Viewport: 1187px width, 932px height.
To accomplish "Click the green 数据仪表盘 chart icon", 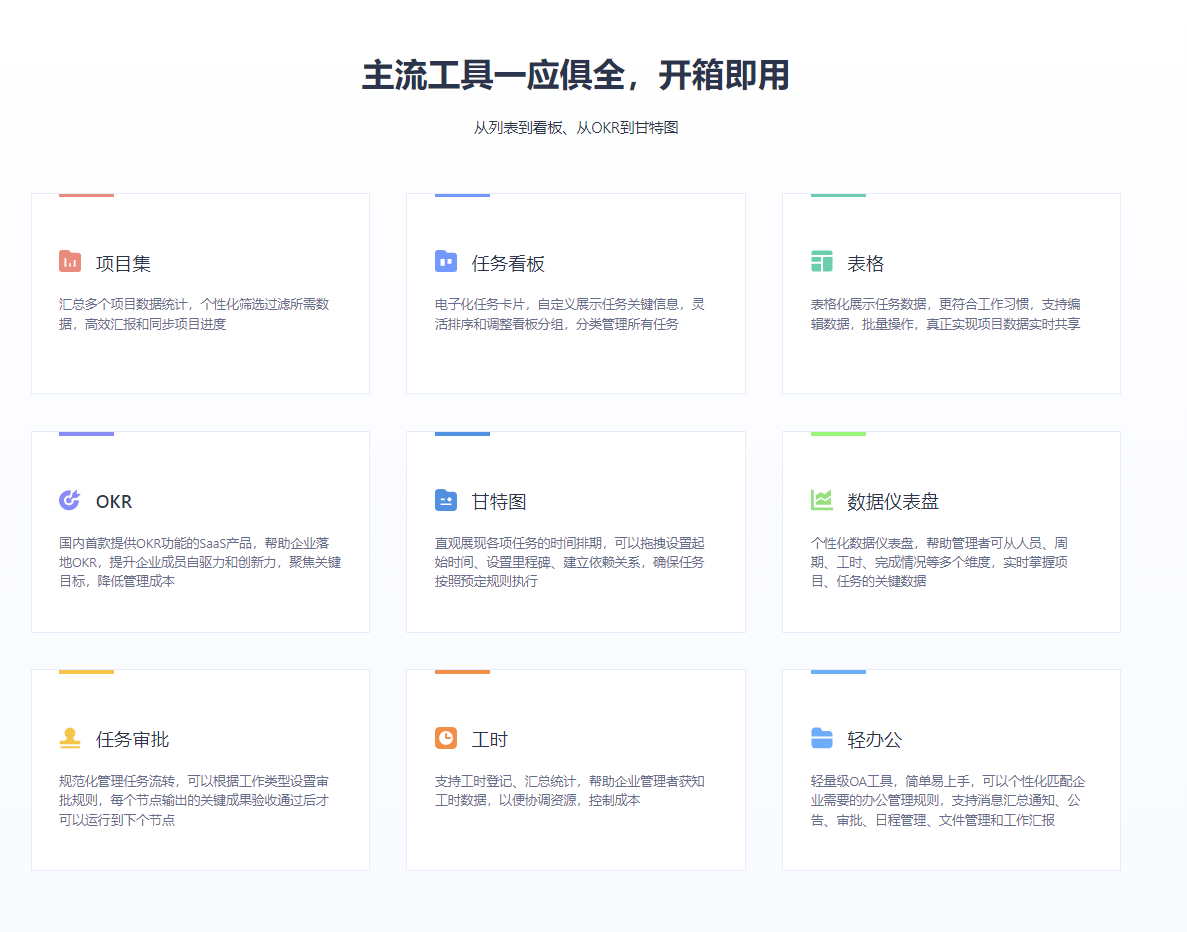I will 821,500.
